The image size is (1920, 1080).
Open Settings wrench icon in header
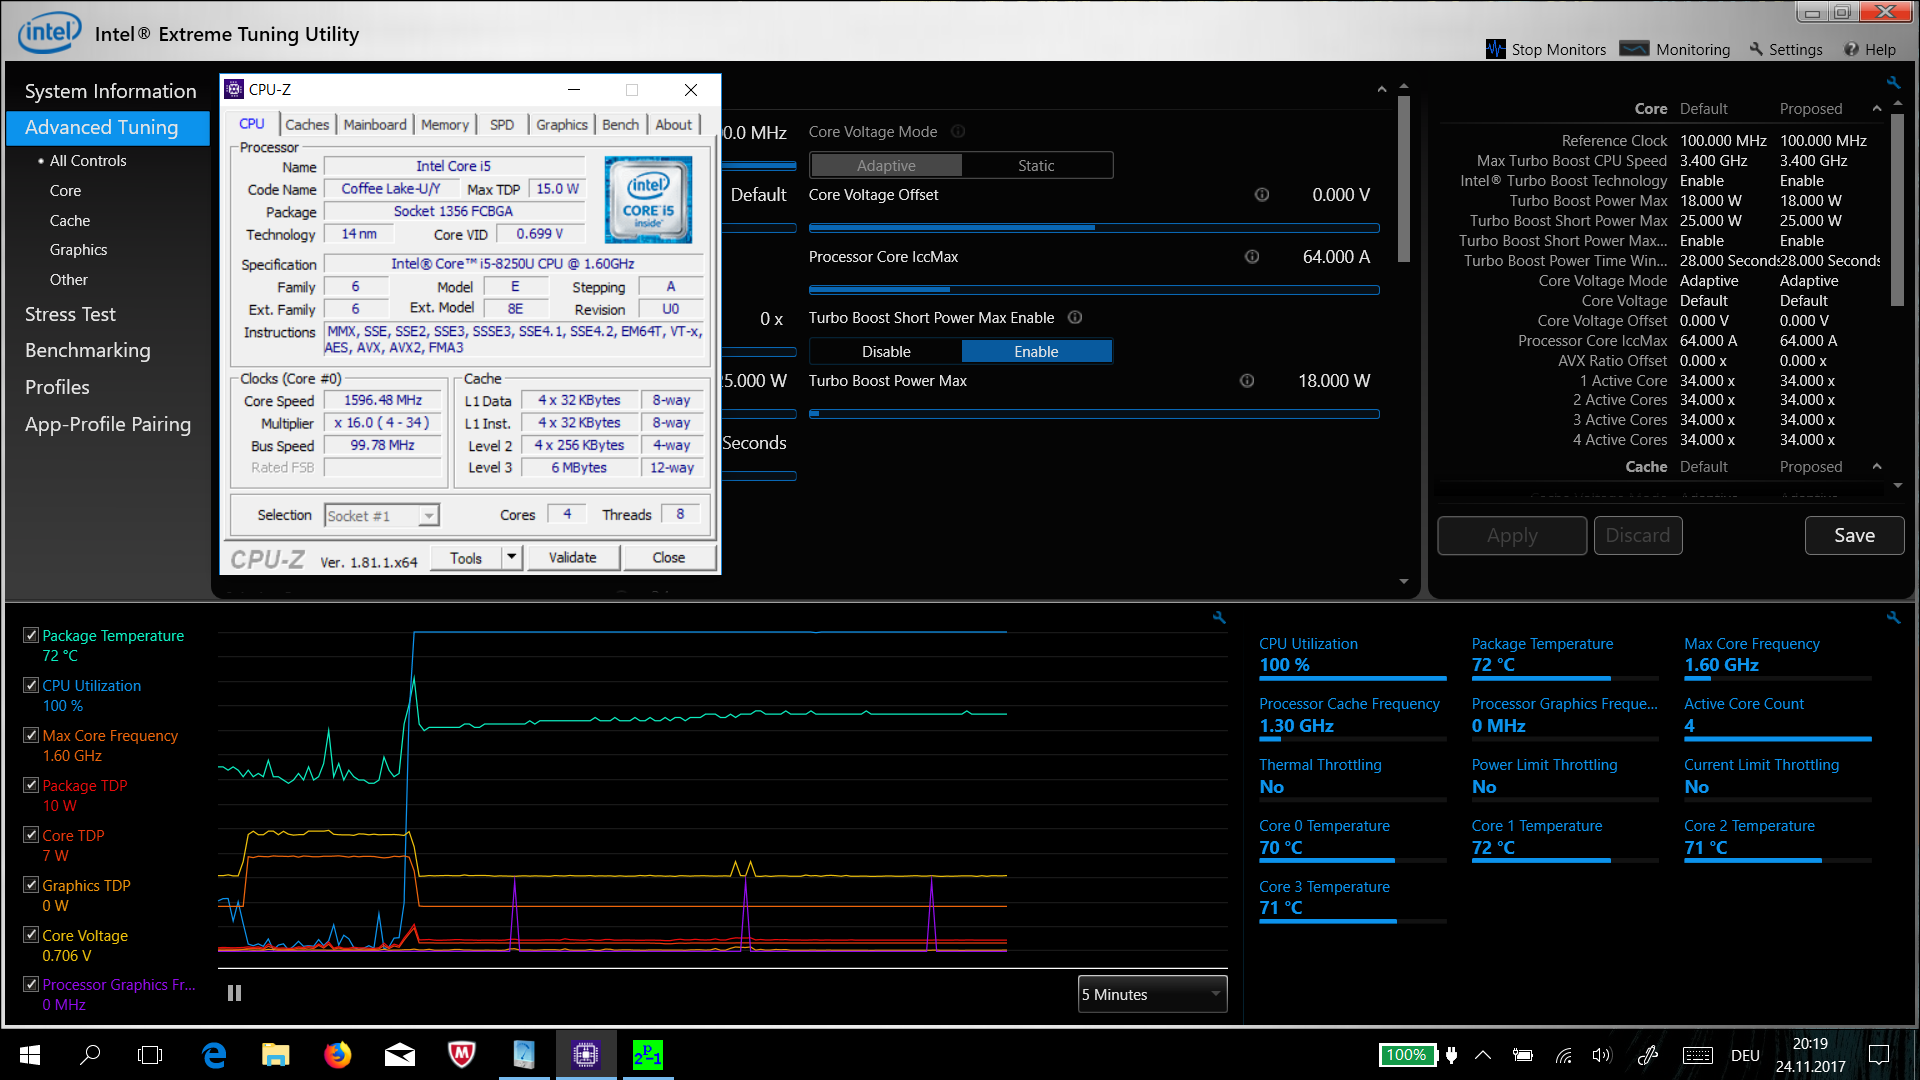click(1756, 49)
